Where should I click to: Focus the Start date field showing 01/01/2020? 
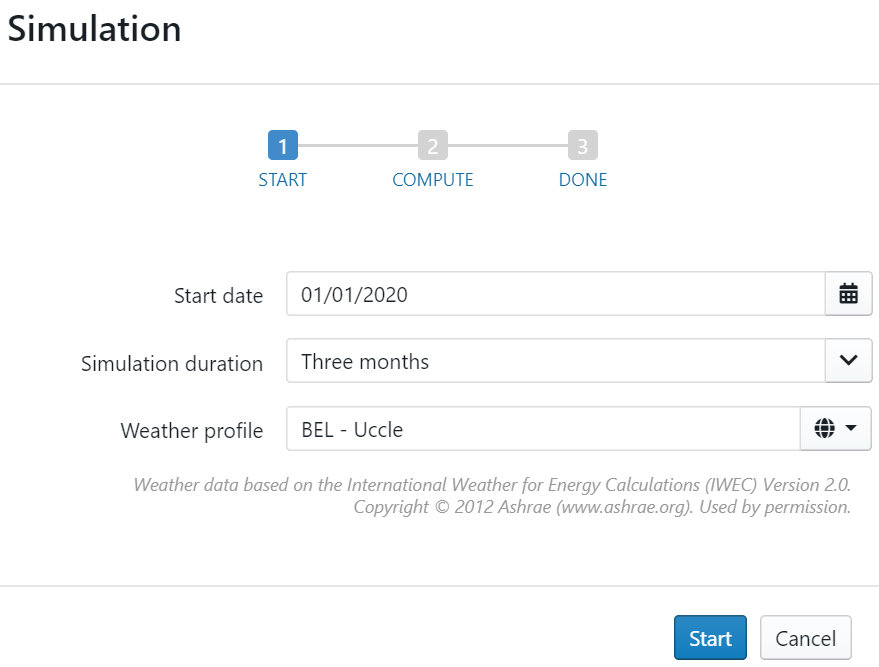point(555,294)
